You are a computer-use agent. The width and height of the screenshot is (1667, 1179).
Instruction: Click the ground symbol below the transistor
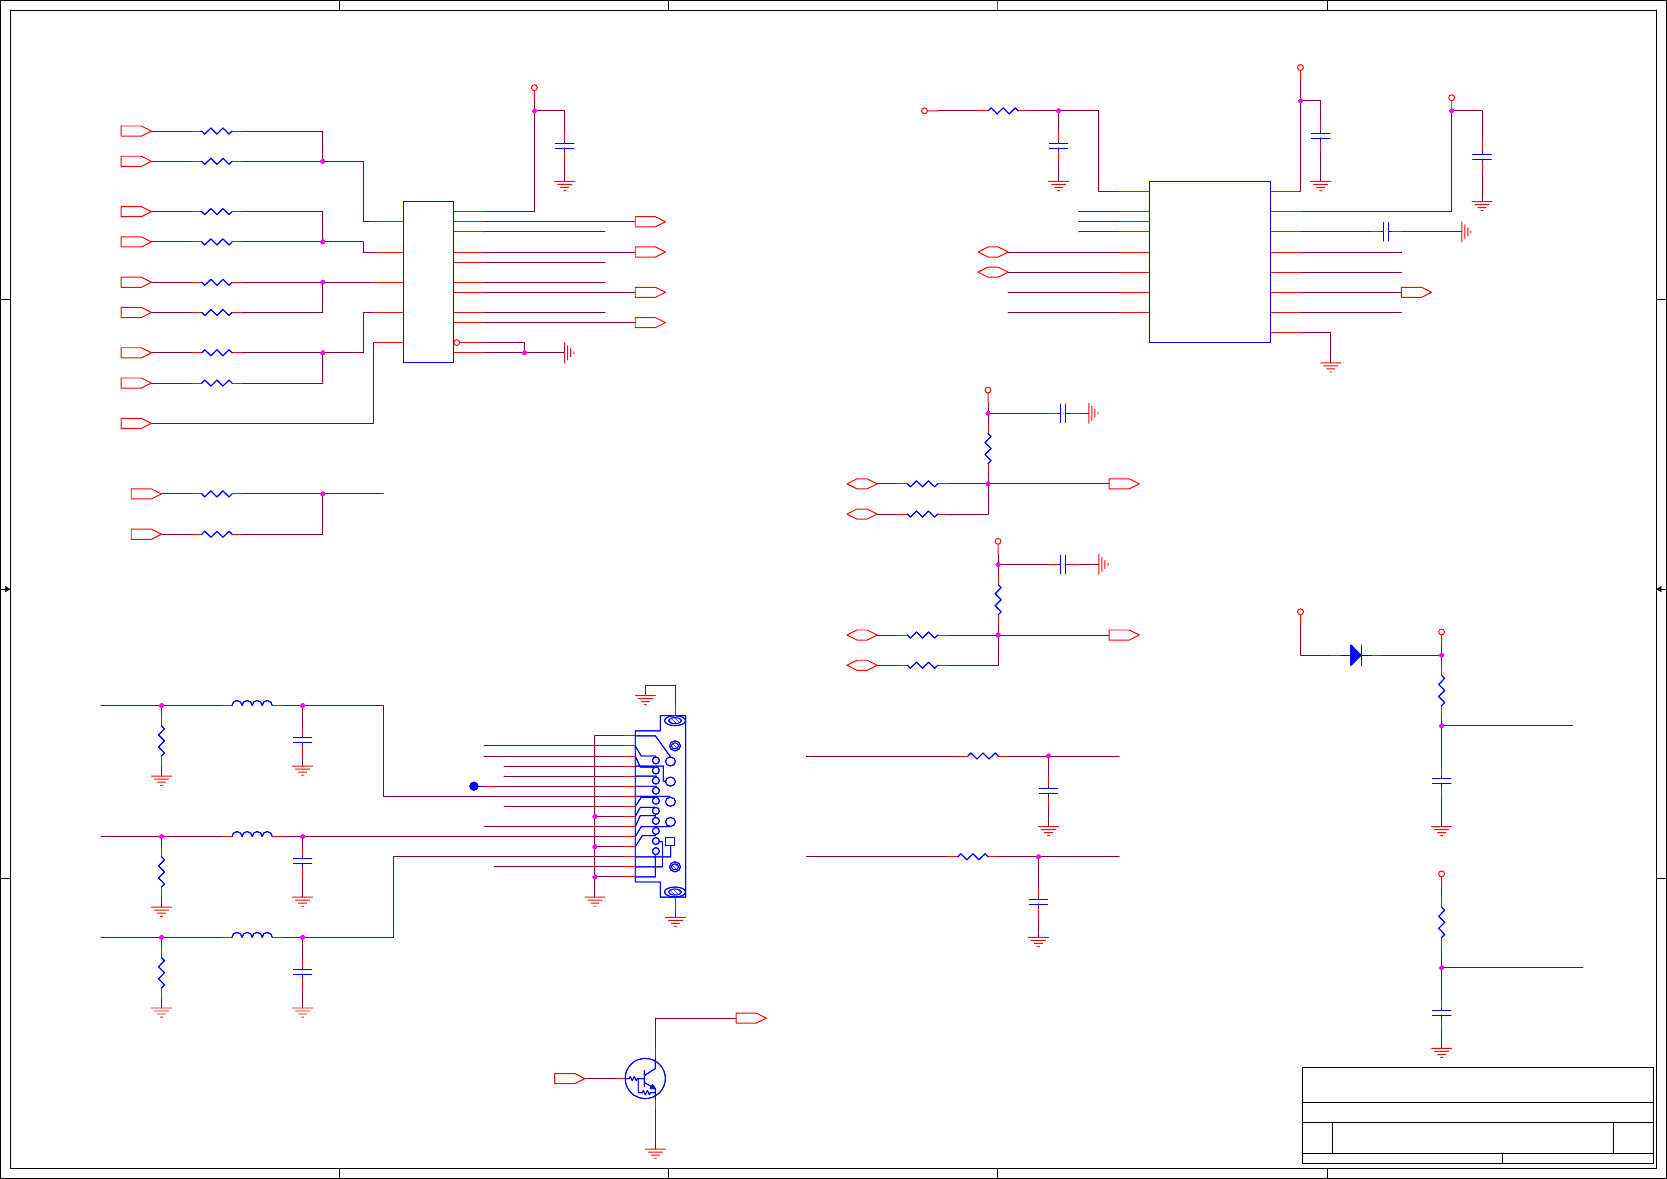coord(655,1153)
